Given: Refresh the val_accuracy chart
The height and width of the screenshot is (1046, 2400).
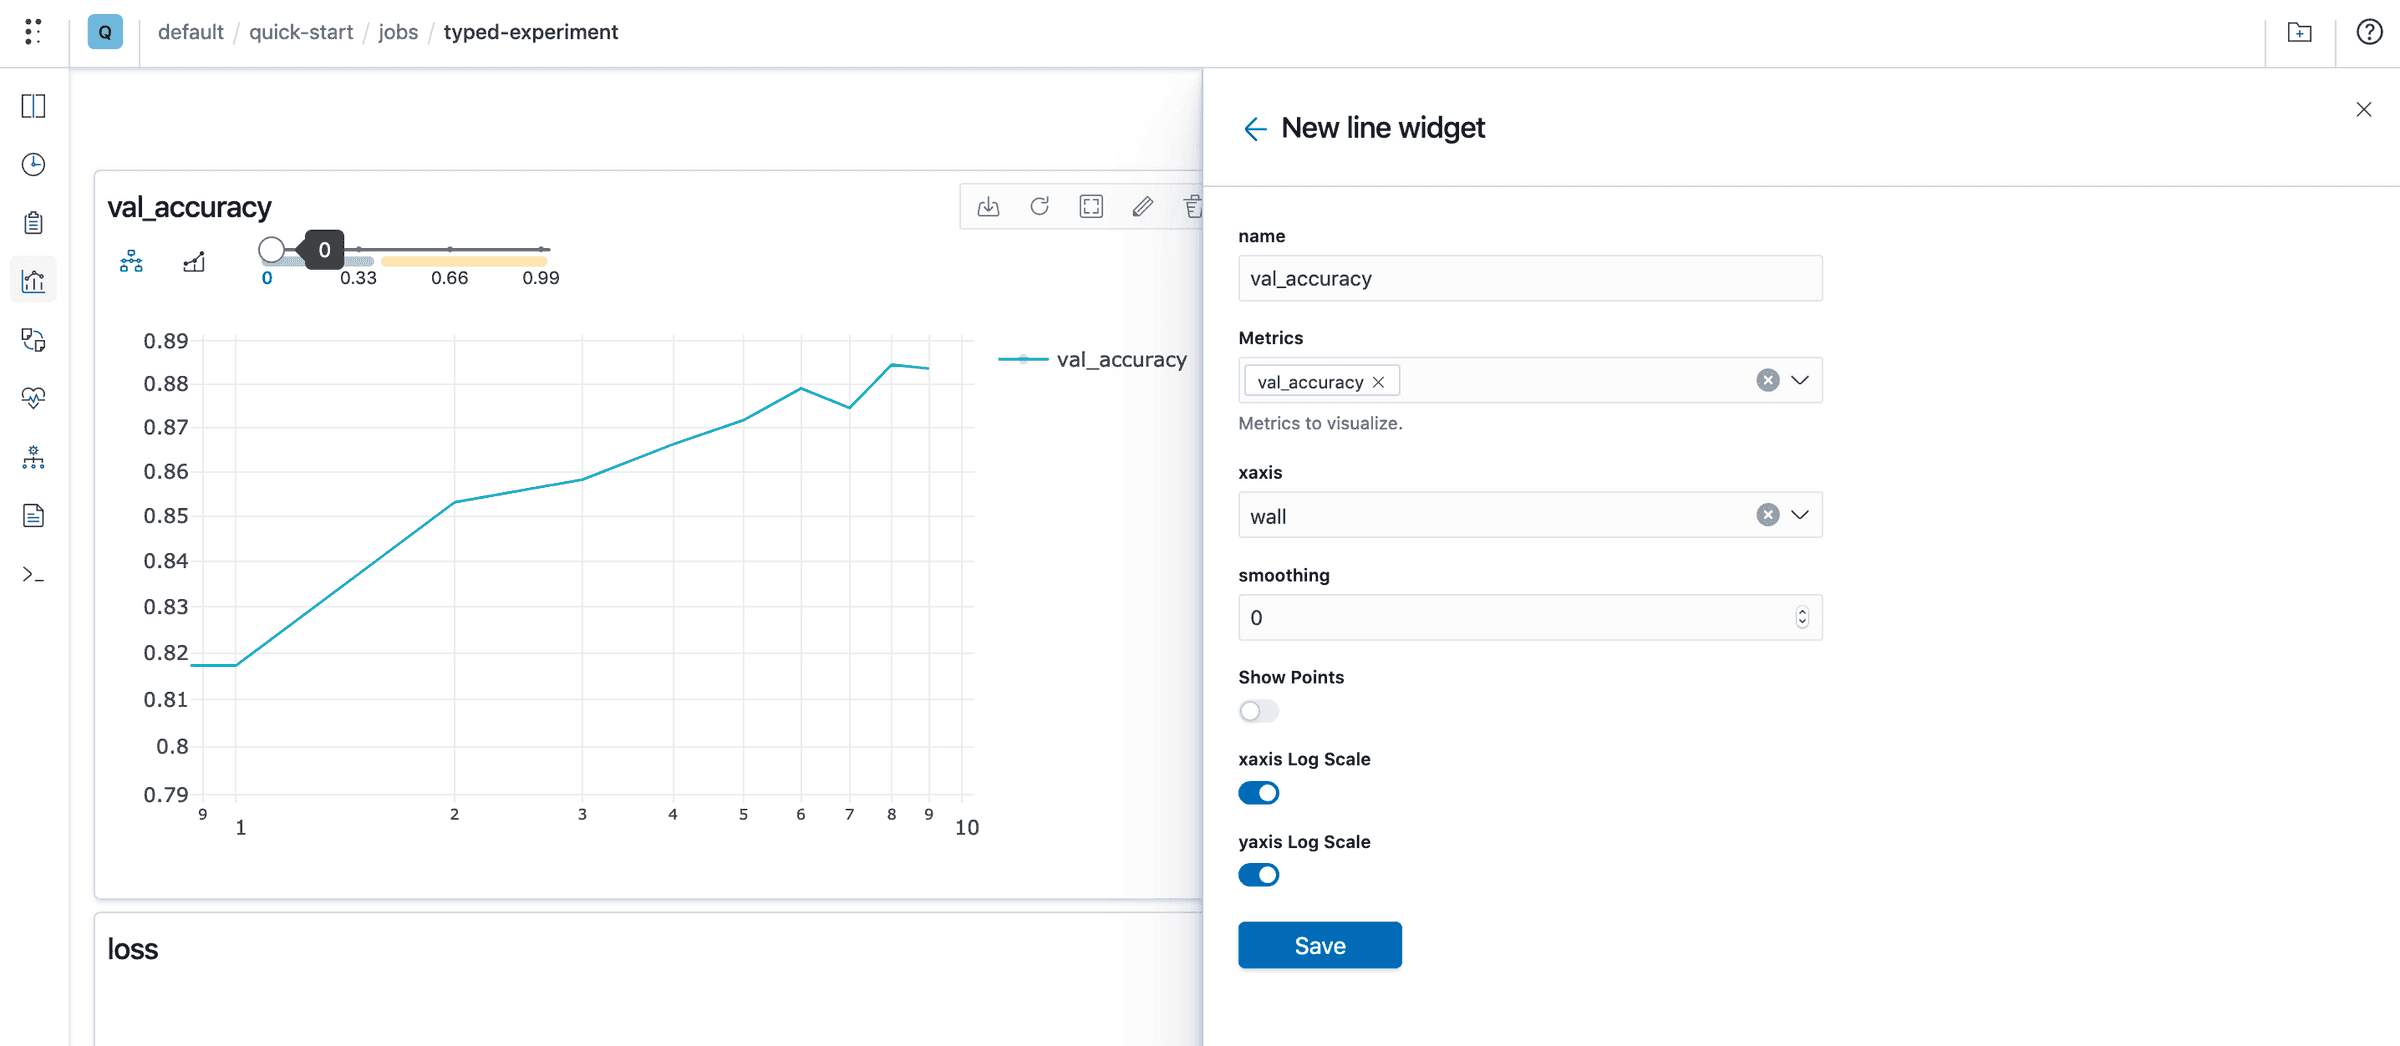Looking at the screenshot, I should [x=1040, y=207].
